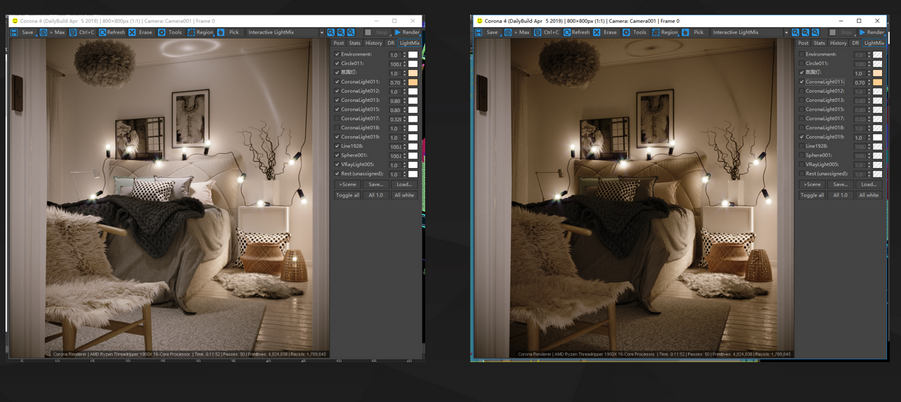This screenshot has height=402, width=901.
Task: Enable the Sphere001 checkbox in the right window
Action: (800, 155)
